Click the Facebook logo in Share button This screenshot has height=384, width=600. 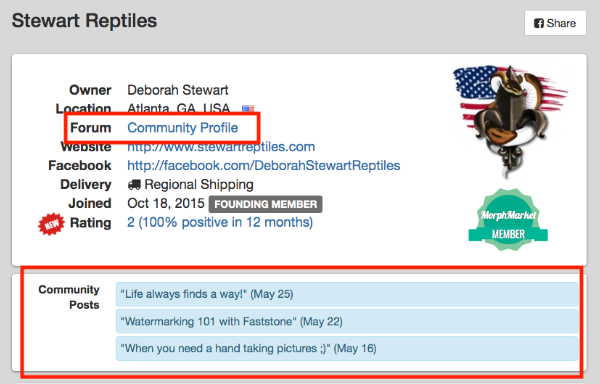coord(539,24)
